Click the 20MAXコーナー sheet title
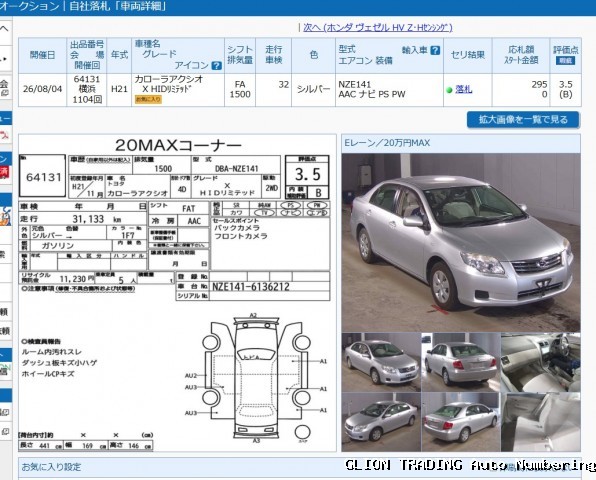 [x=178, y=145]
